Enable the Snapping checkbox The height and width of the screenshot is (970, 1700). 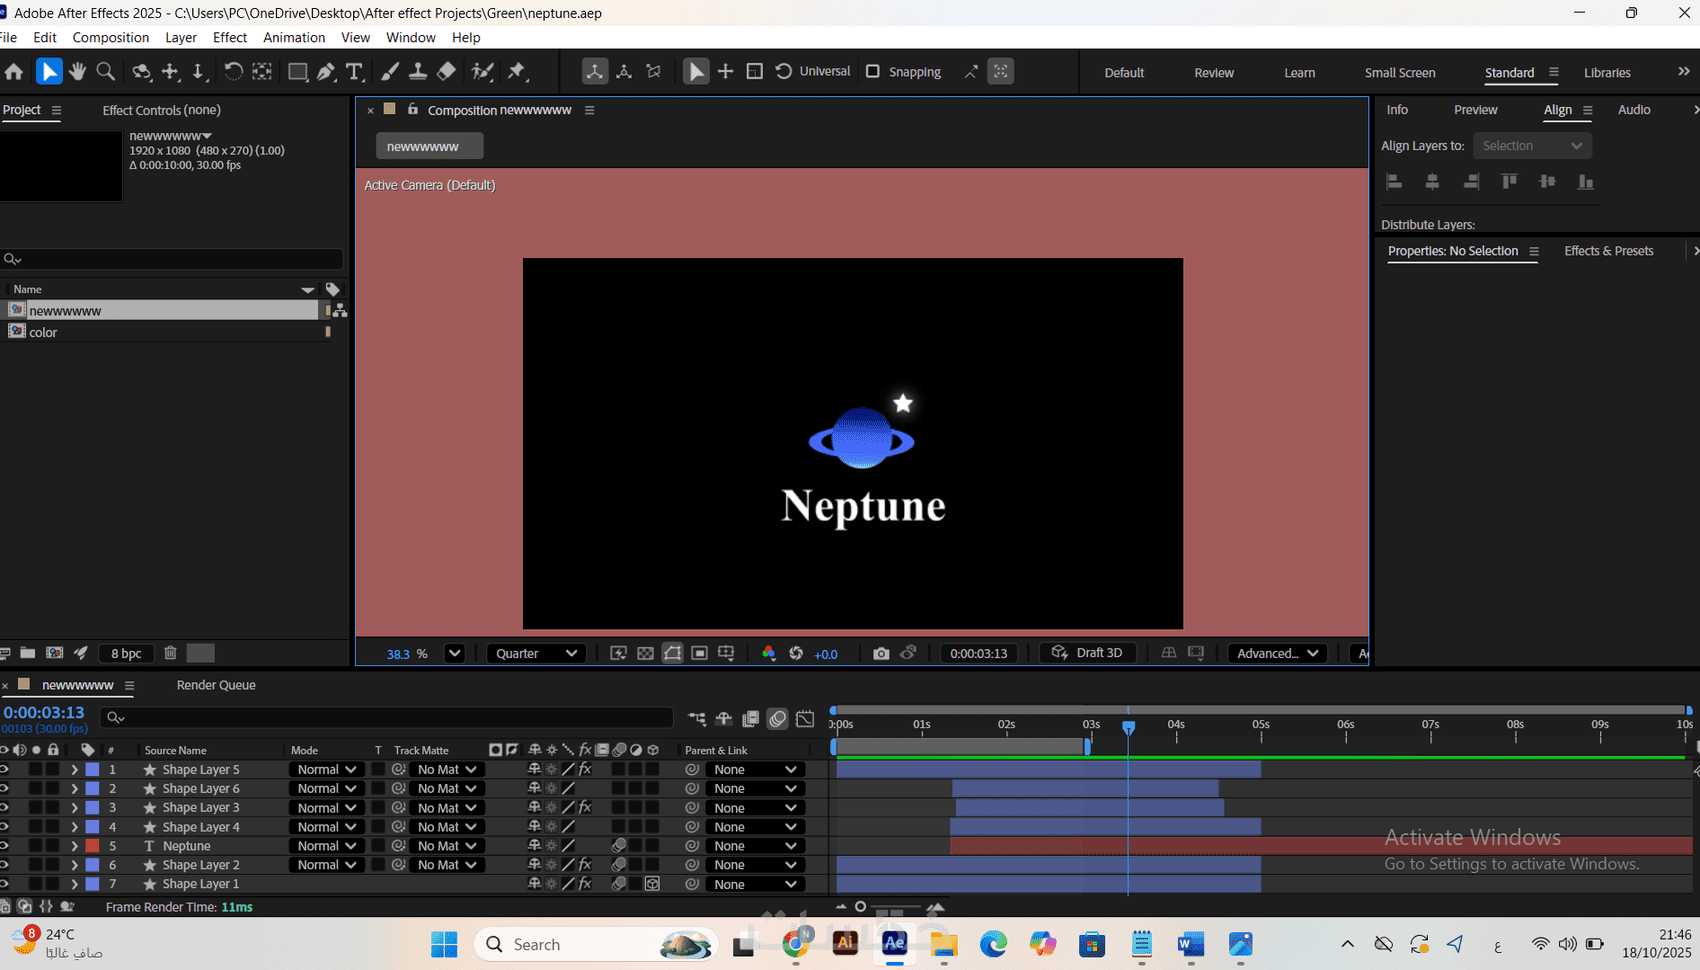(873, 72)
